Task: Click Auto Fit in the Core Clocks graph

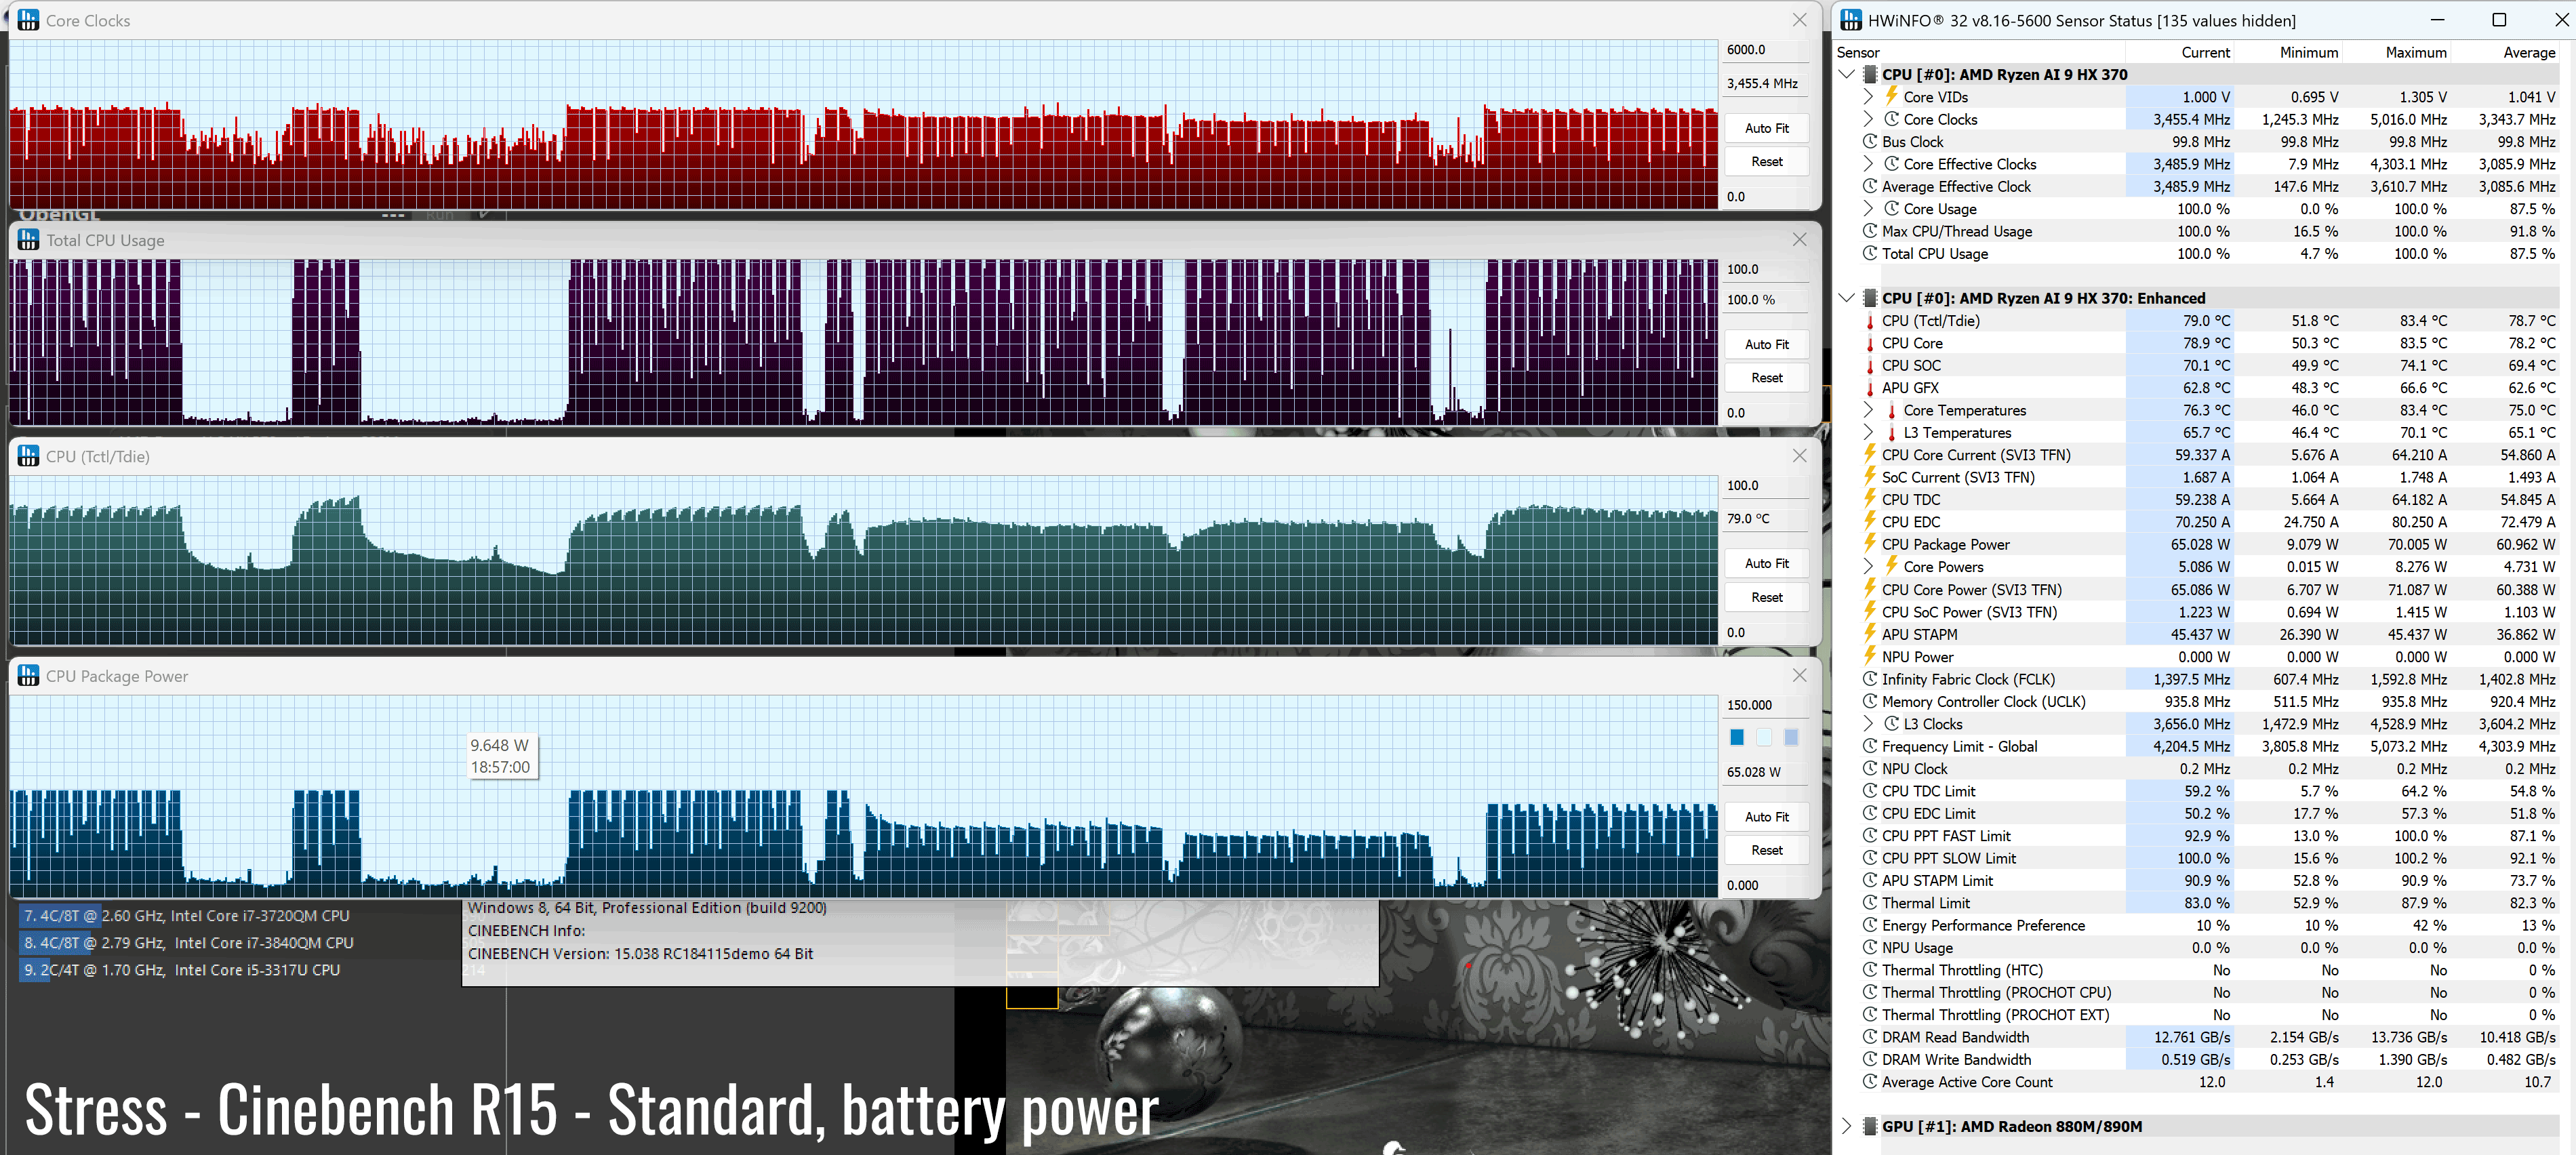Action: (1766, 128)
